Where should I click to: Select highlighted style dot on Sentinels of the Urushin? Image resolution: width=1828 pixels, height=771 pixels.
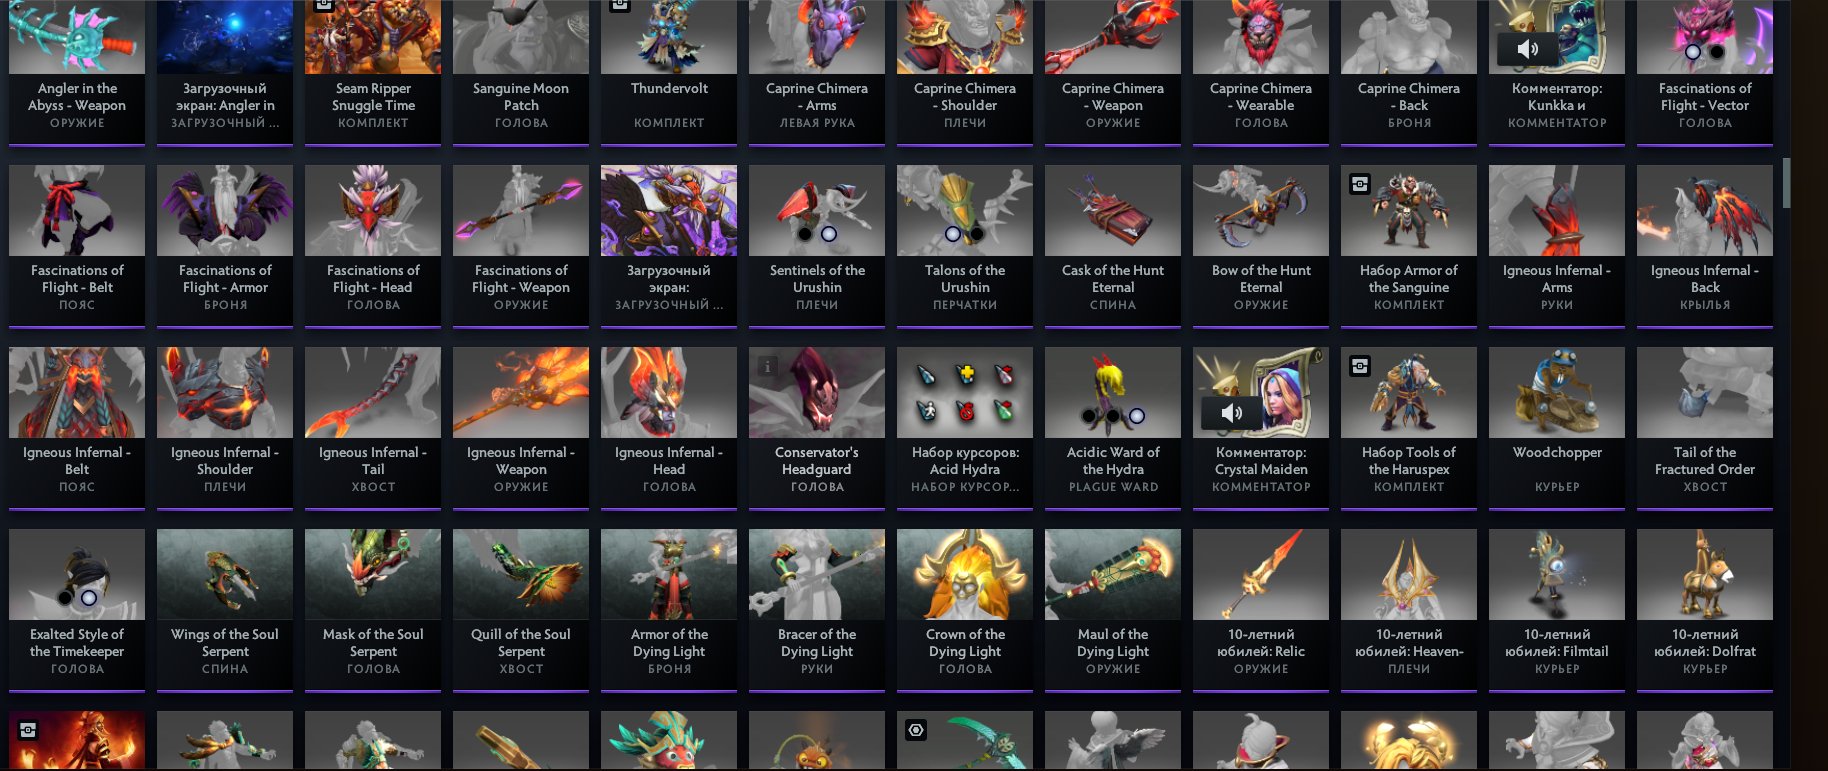point(829,234)
